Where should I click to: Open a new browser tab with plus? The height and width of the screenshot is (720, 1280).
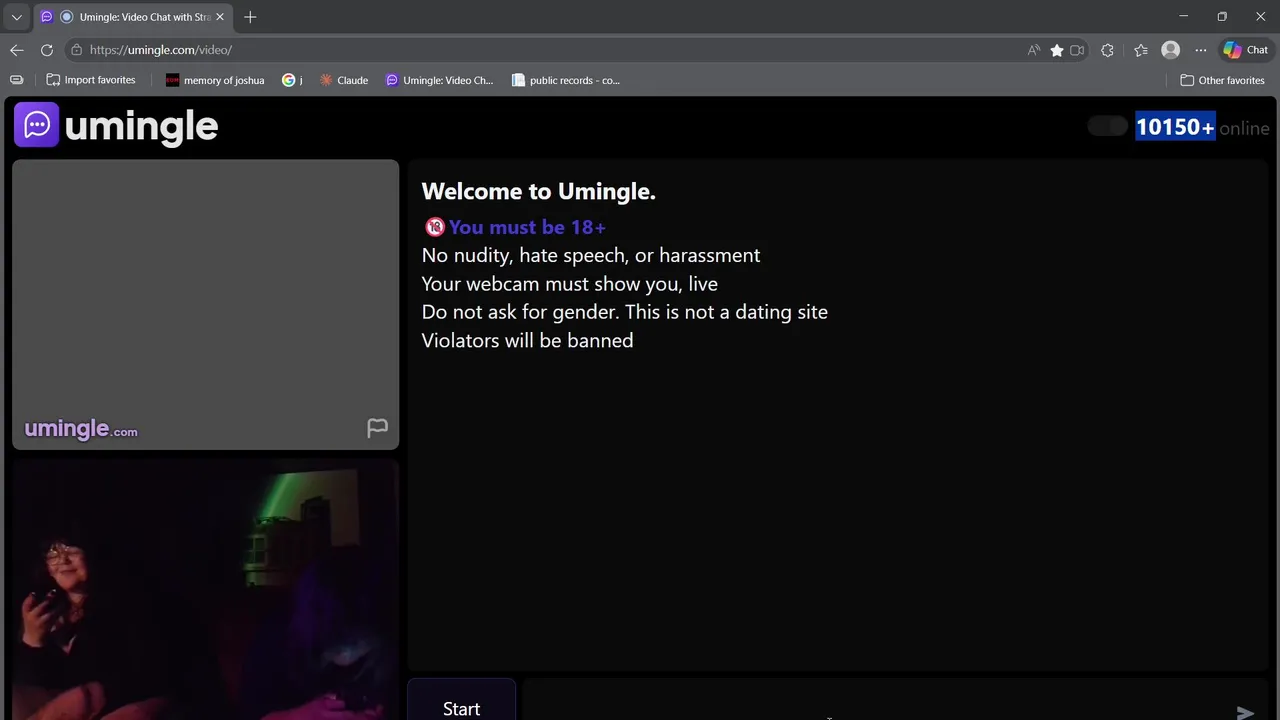tap(250, 17)
